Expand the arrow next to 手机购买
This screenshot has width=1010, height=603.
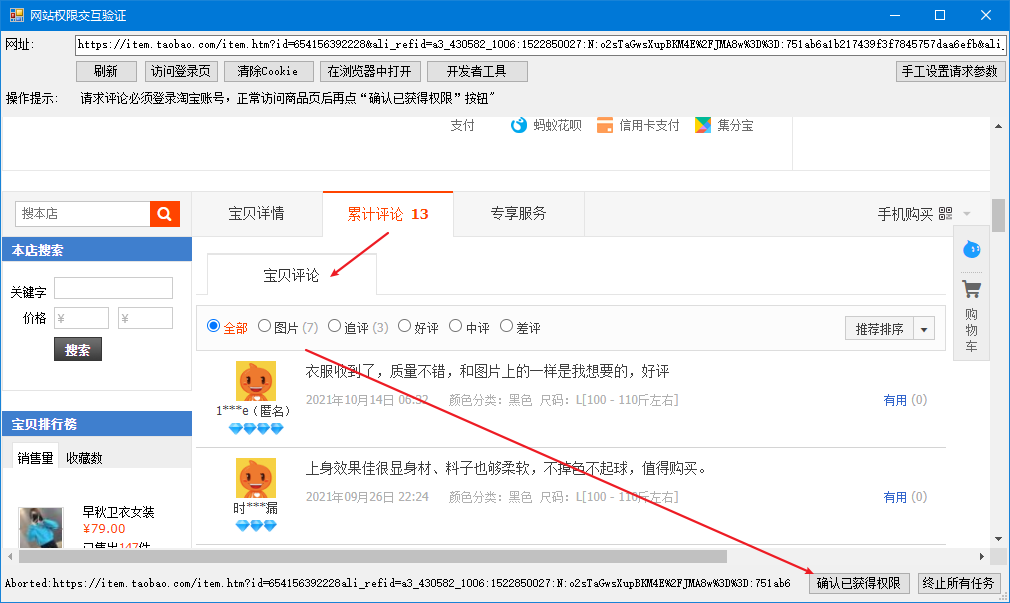point(967,214)
